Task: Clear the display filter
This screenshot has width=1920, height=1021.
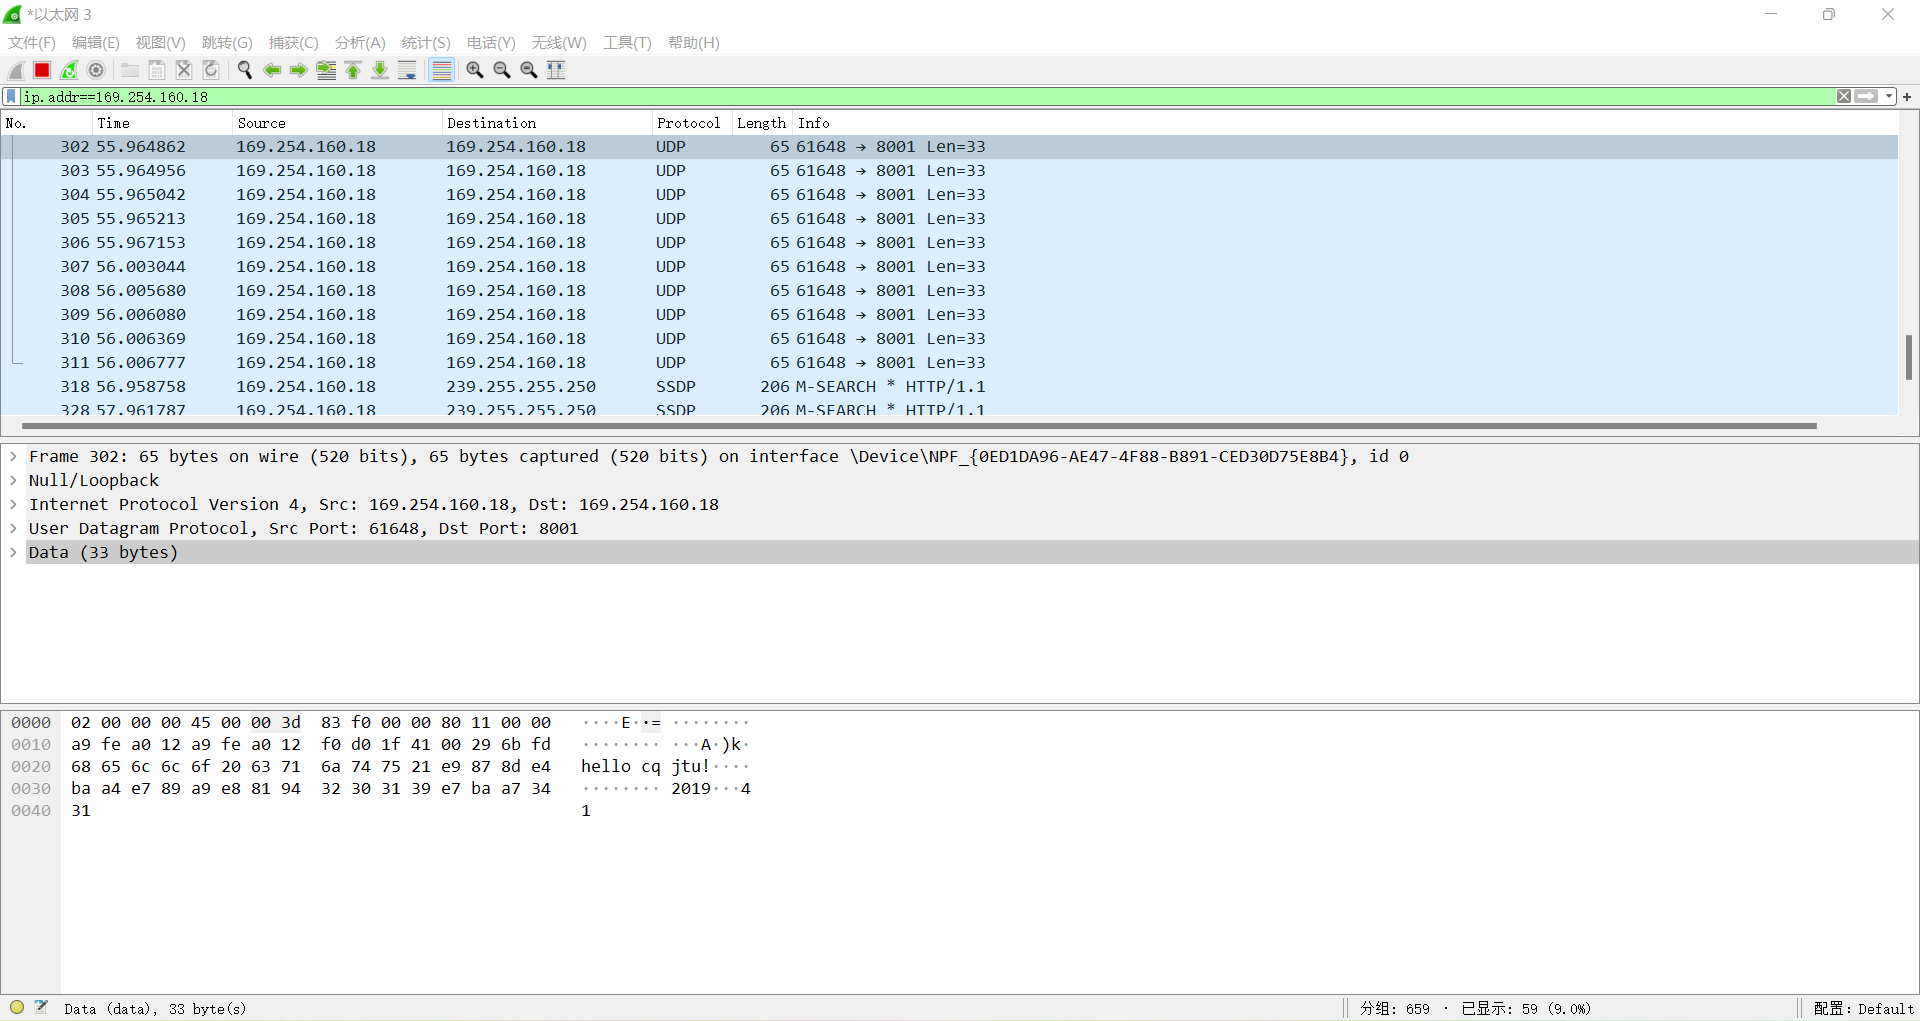Action: point(1843,97)
